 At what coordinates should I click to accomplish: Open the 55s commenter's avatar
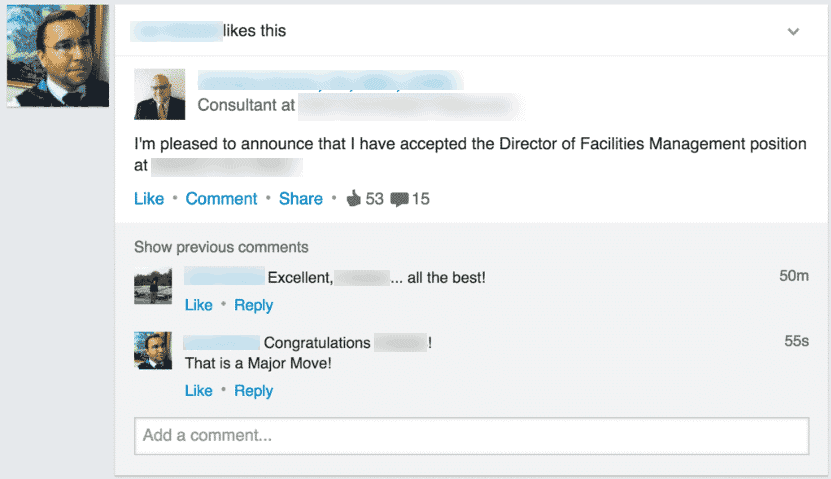pyautogui.click(x=153, y=350)
